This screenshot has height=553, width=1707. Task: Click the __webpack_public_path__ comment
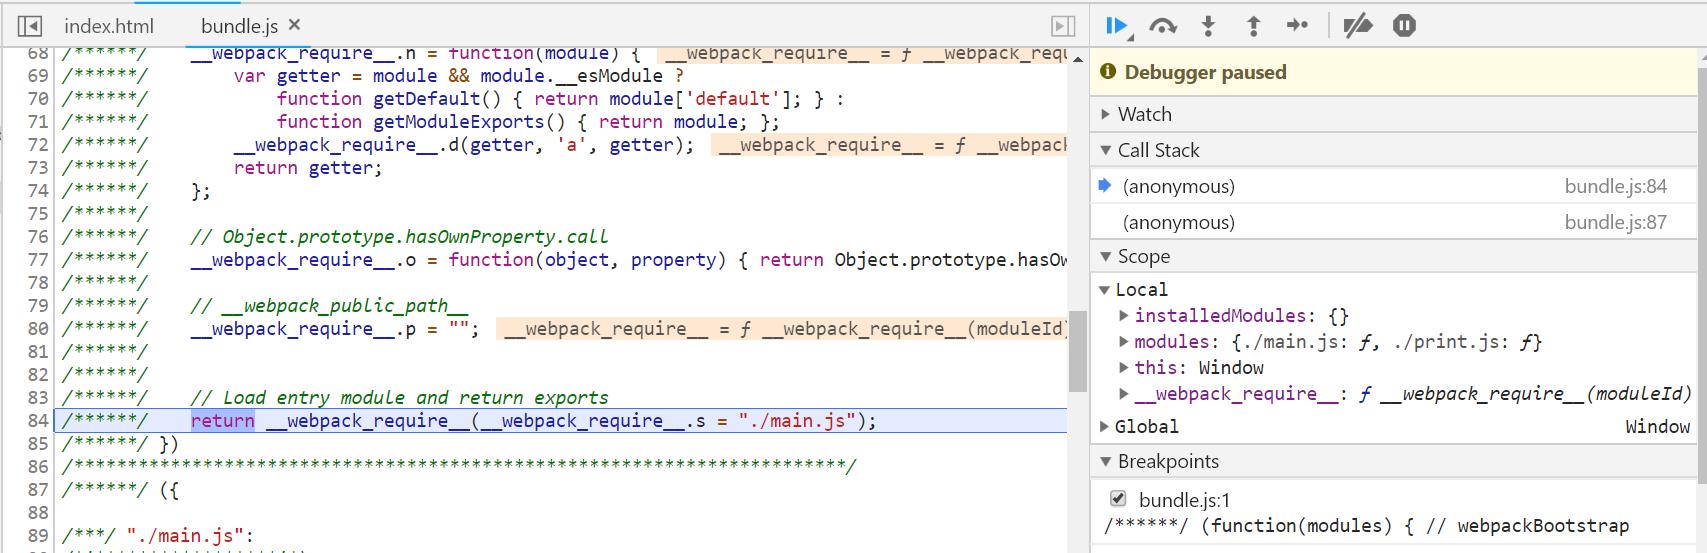[329, 305]
